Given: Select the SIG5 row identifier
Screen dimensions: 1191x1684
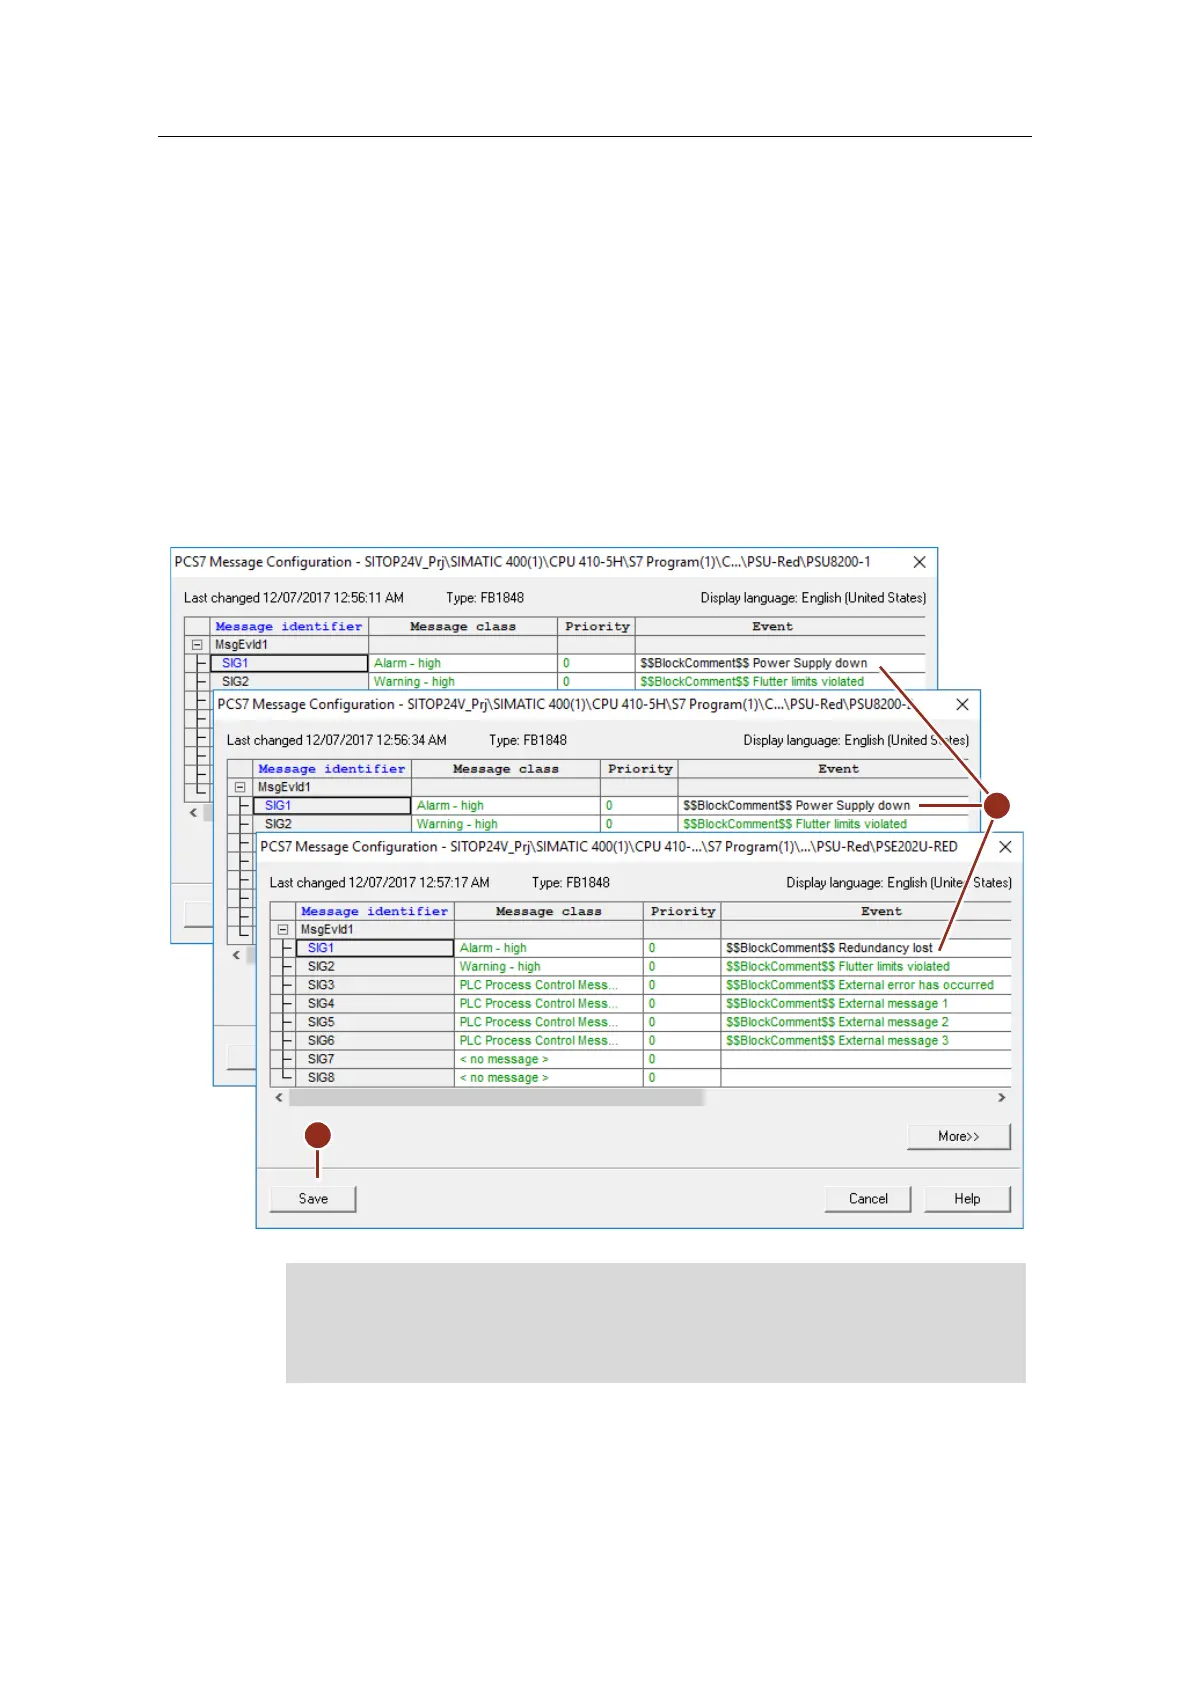Looking at the screenshot, I should tap(375, 1022).
